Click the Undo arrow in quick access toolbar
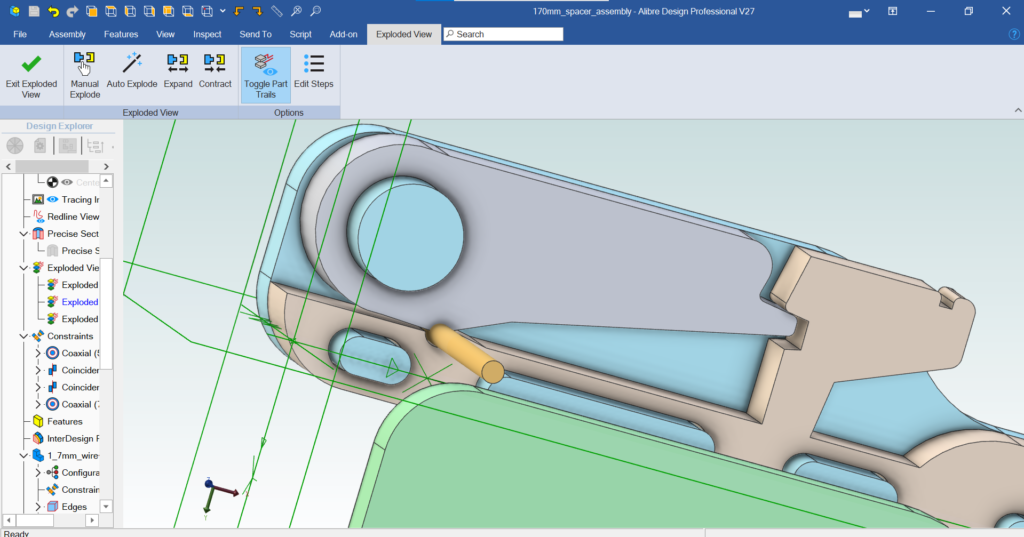 pos(53,11)
